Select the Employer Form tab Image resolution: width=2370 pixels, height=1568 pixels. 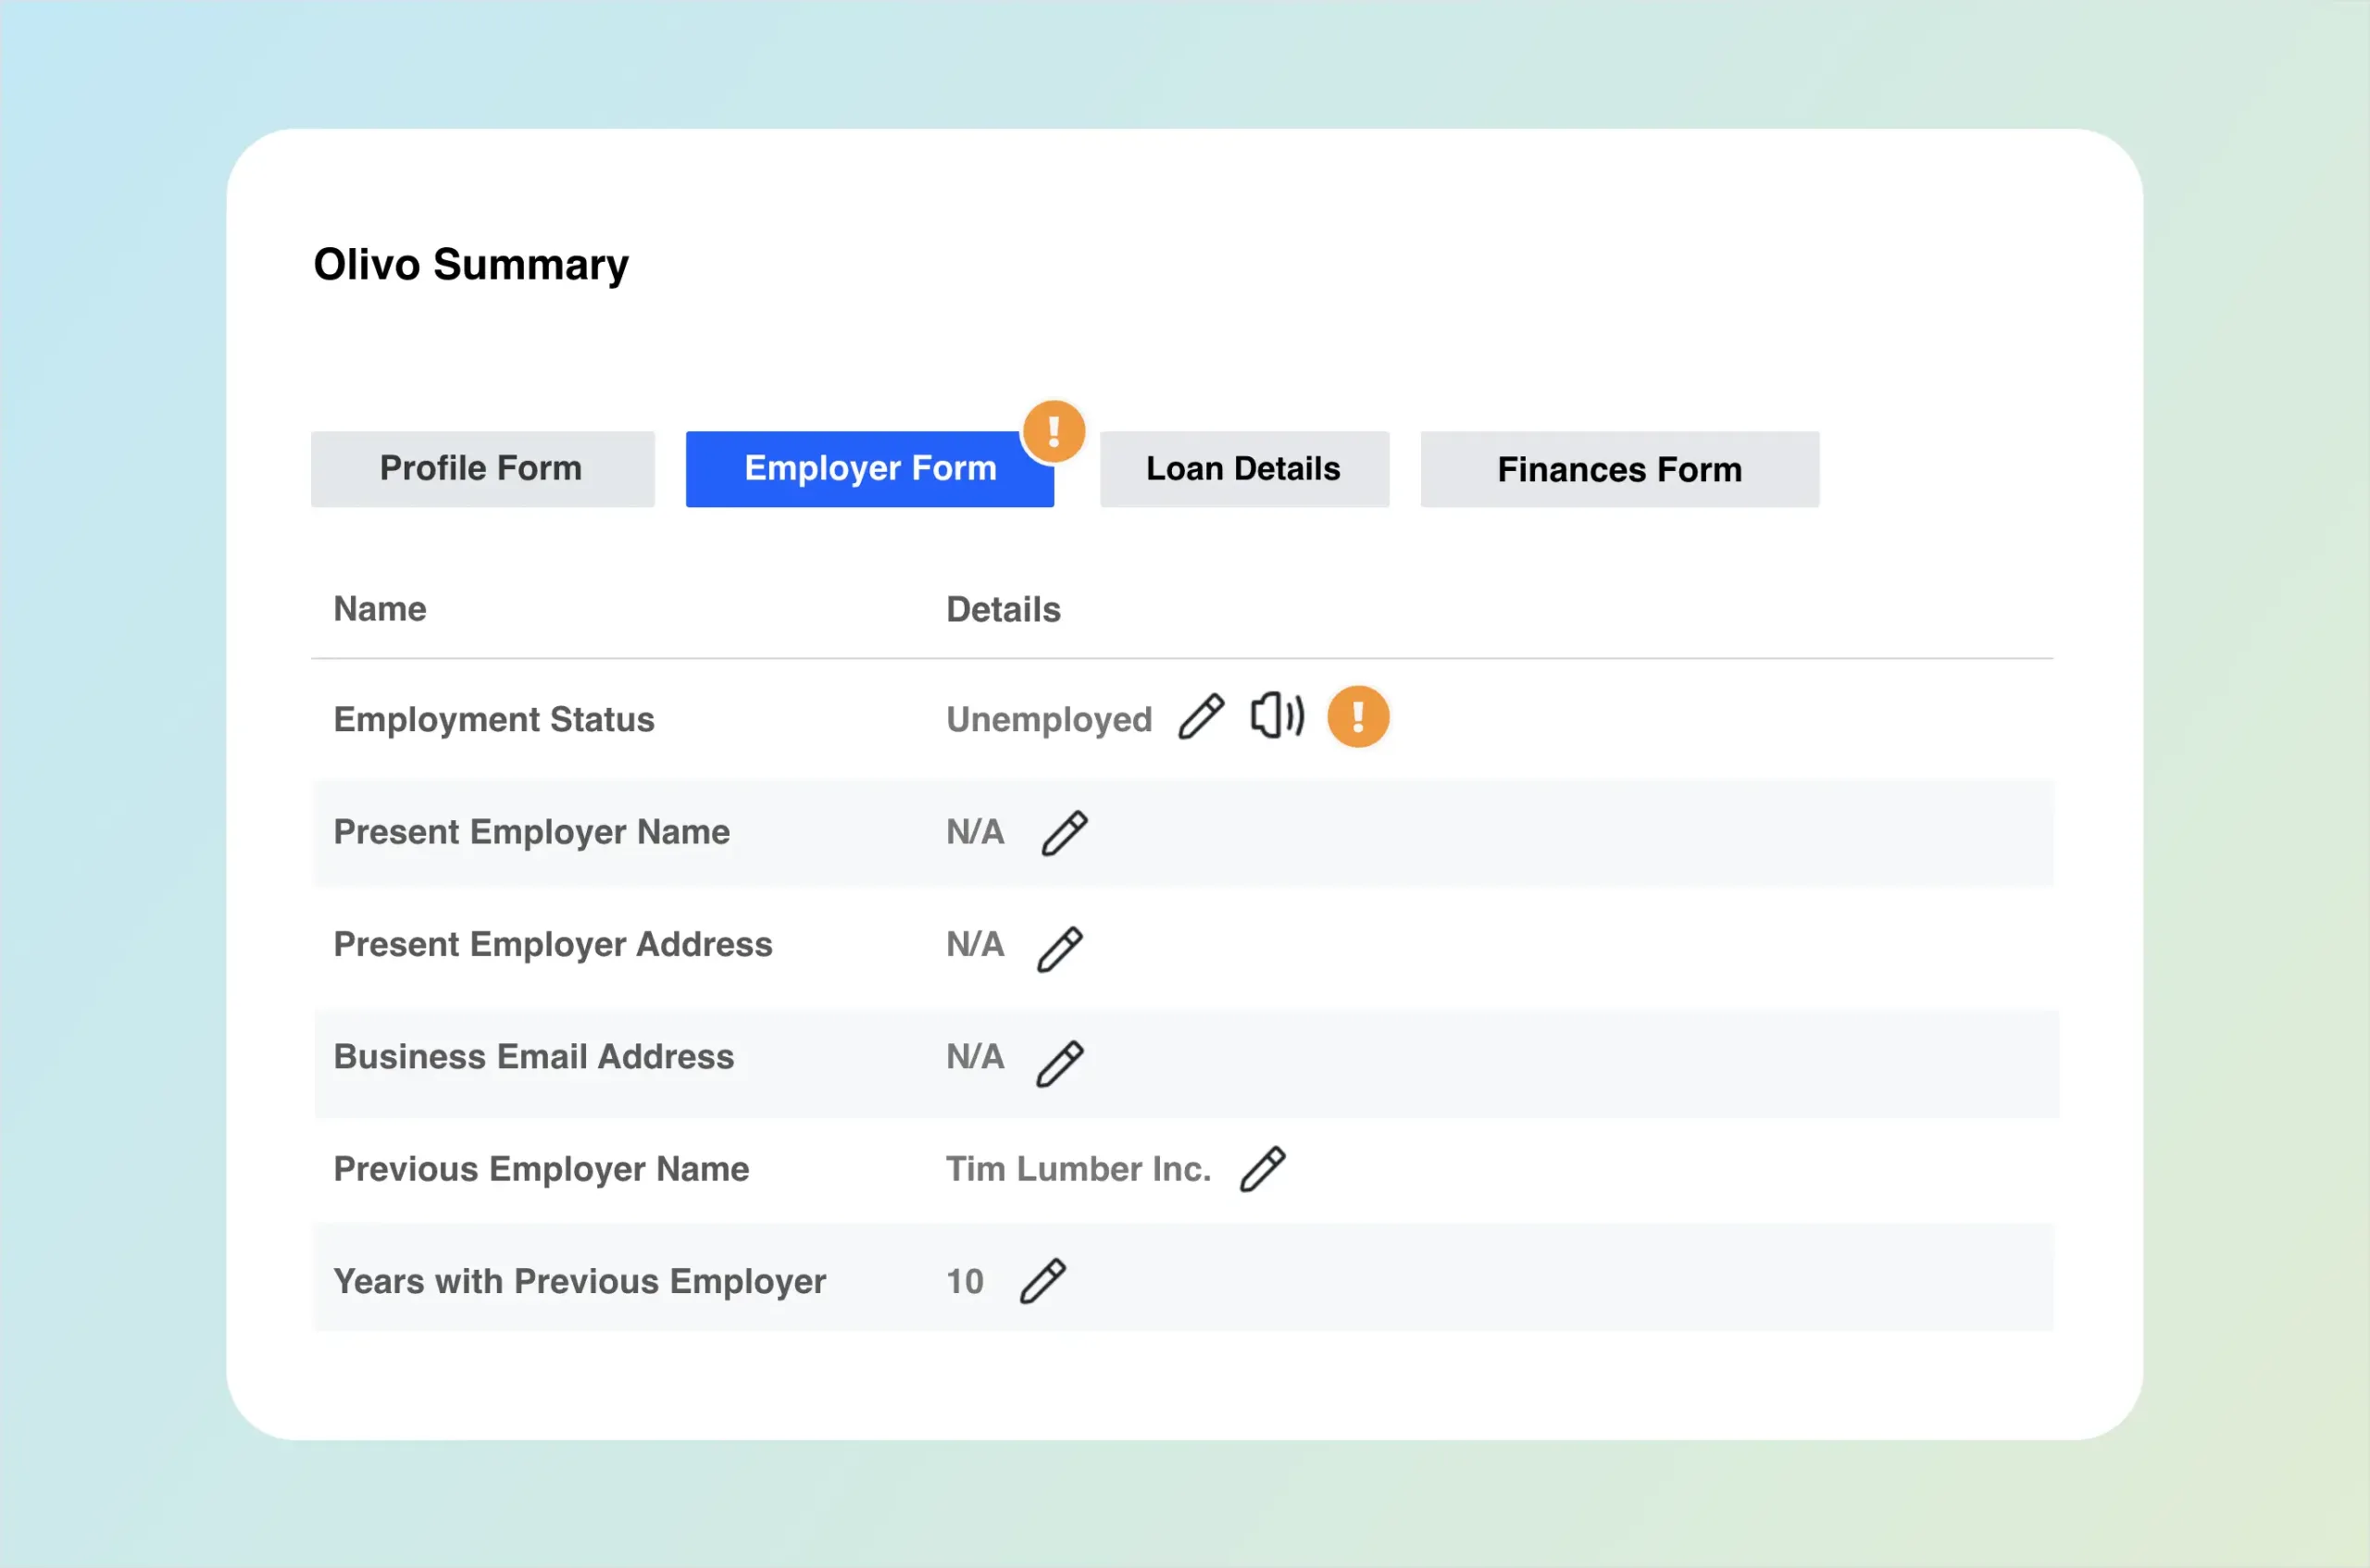click(869, 468)
